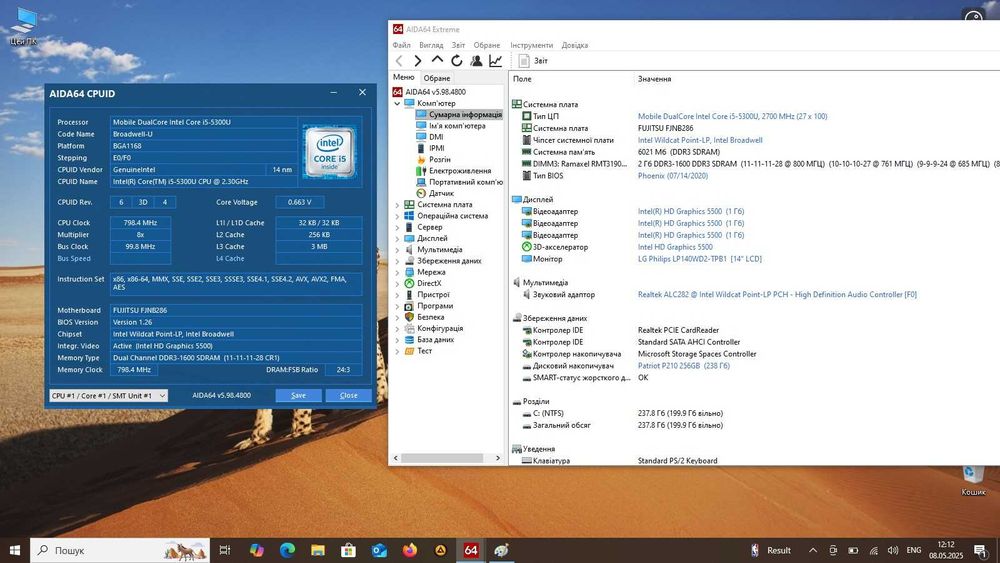The height and width of the screenshot is (563, 1000).
Task: Open Realtek ALC282 audio adapter link
Action: 777,295
